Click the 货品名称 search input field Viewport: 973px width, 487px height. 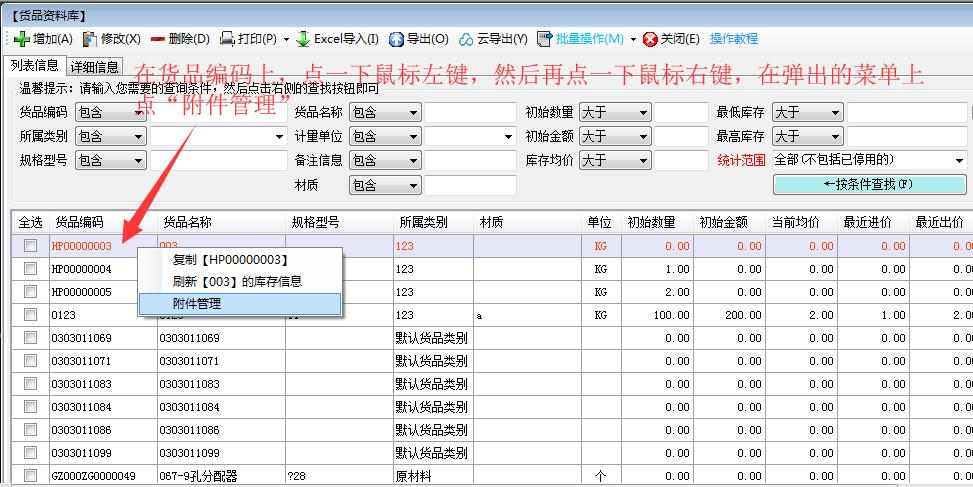[x=470, y=113]
